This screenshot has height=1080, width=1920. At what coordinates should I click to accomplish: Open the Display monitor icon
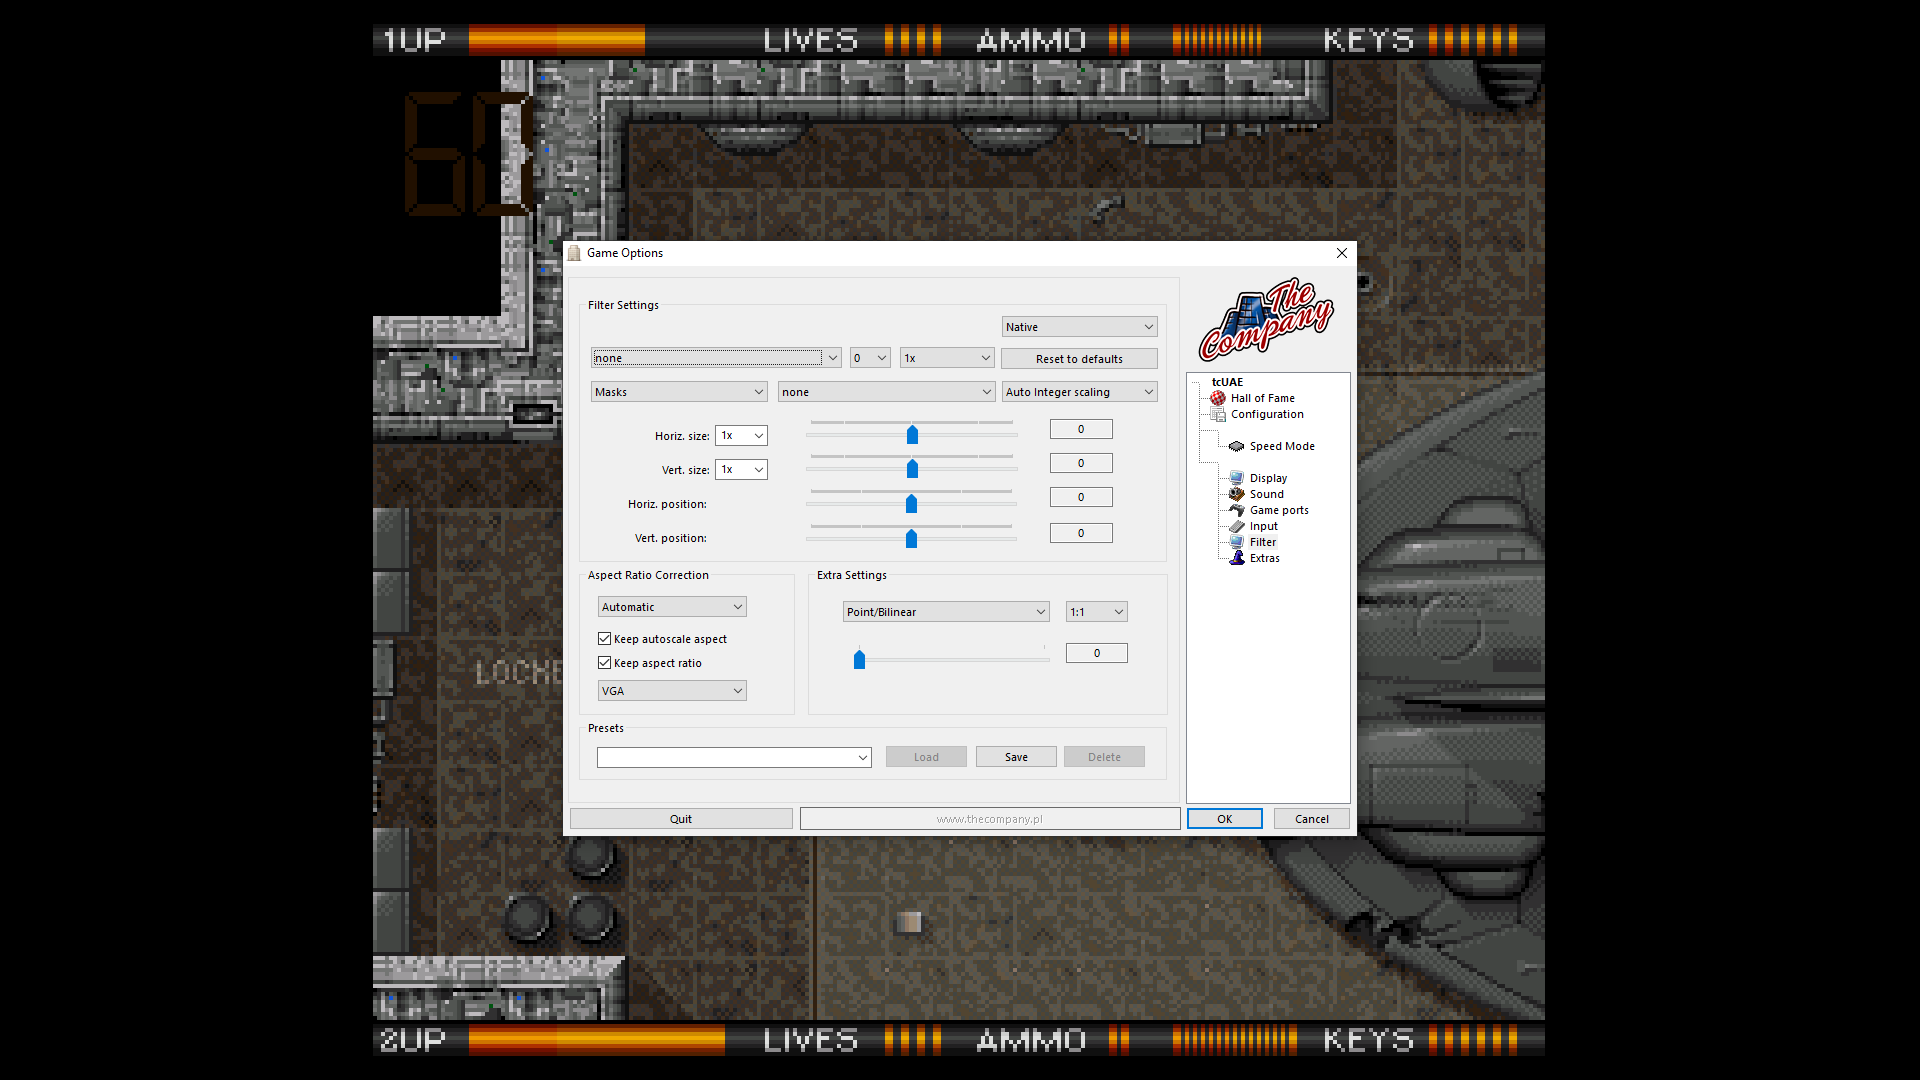1237,478
